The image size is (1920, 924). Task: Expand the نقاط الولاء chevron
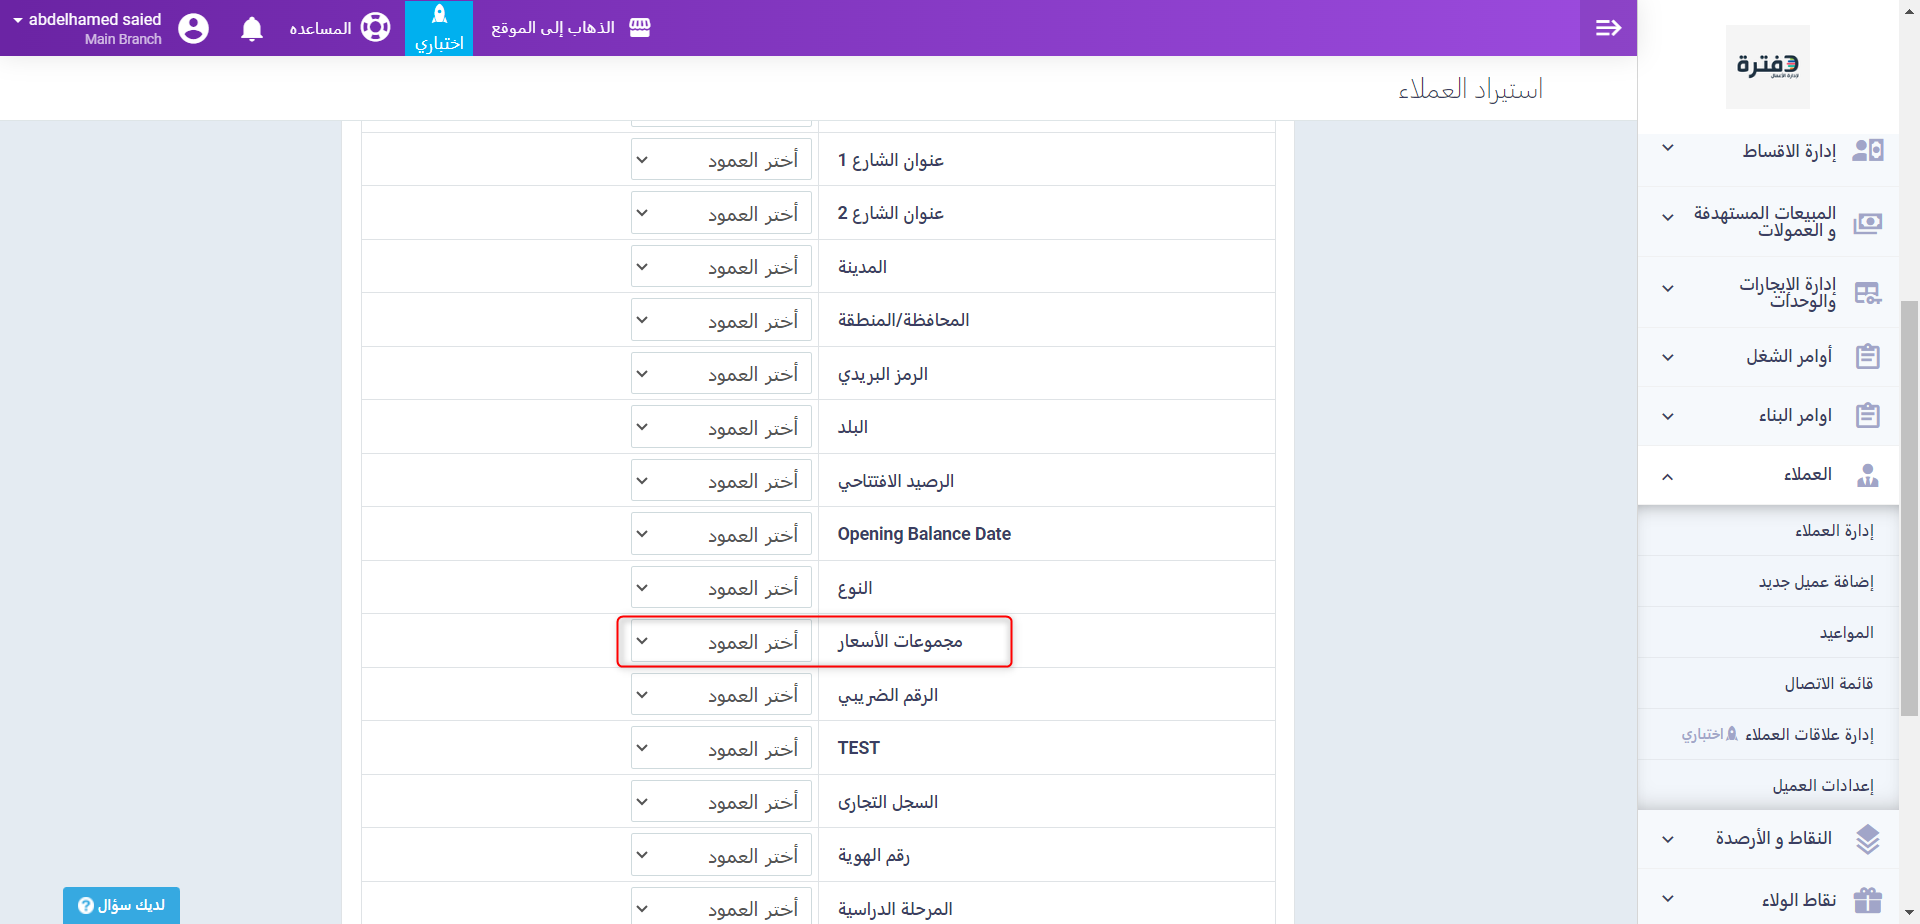point(1668,899)
